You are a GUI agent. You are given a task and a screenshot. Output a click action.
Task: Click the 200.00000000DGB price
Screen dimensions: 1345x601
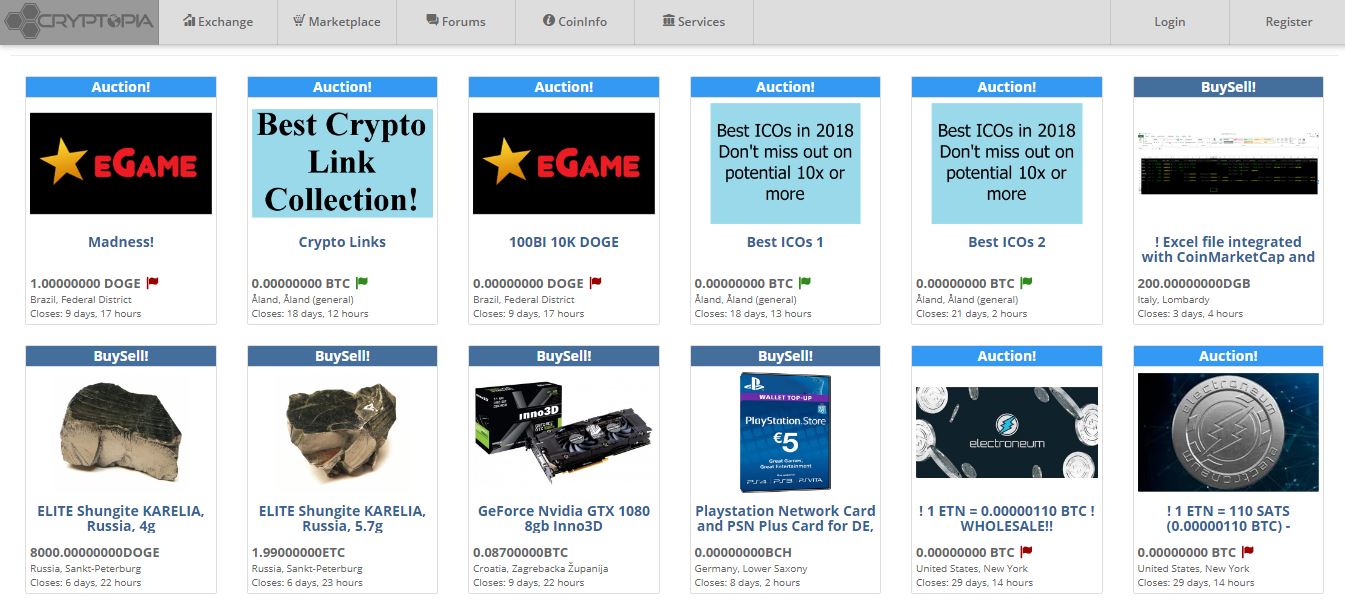(x=1194, y=283)
